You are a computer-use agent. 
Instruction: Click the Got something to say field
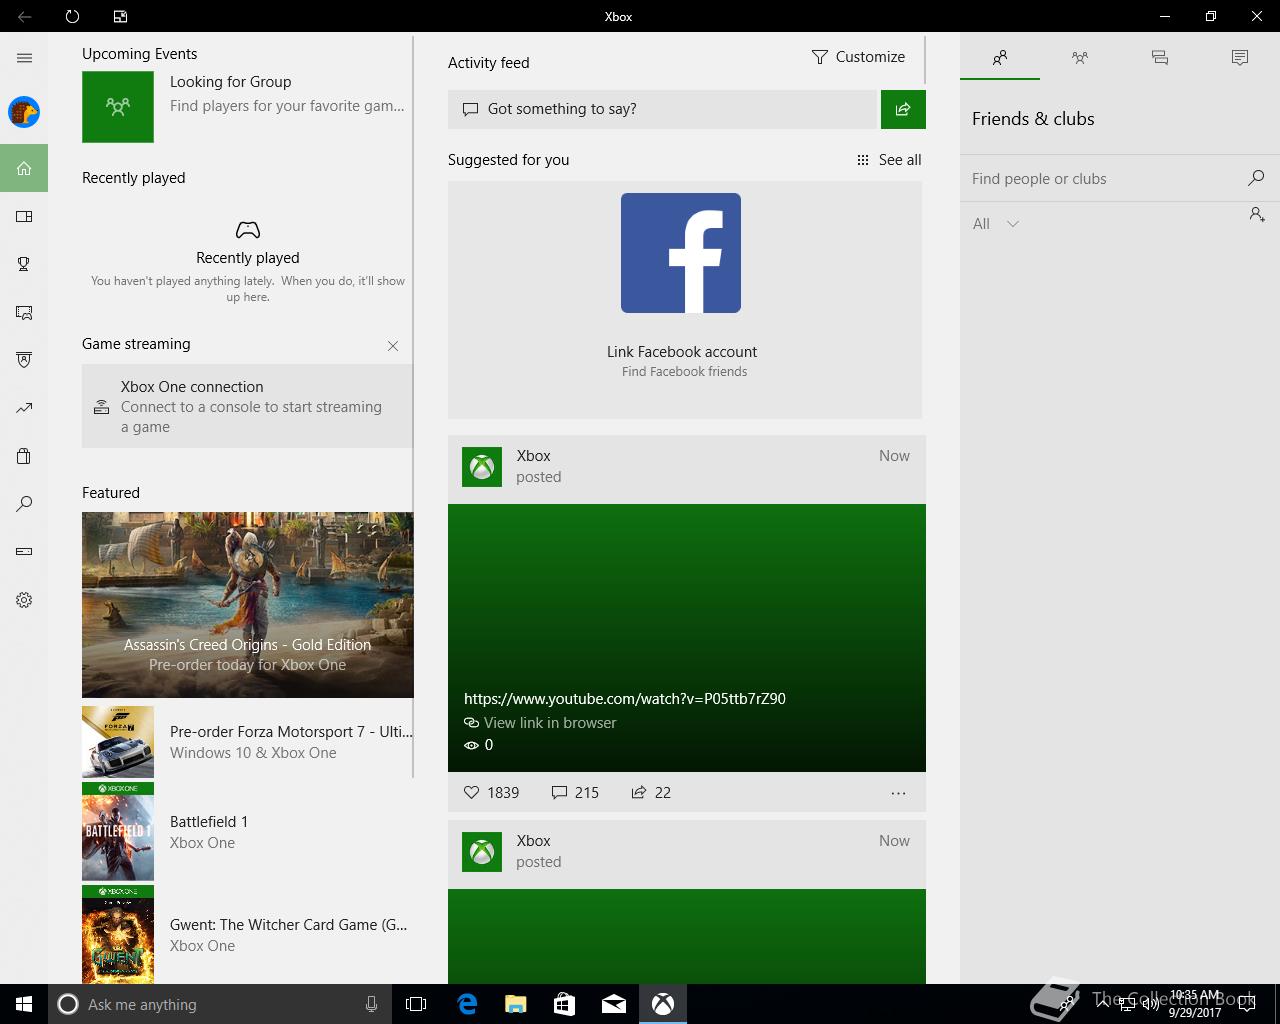[662, 109]
